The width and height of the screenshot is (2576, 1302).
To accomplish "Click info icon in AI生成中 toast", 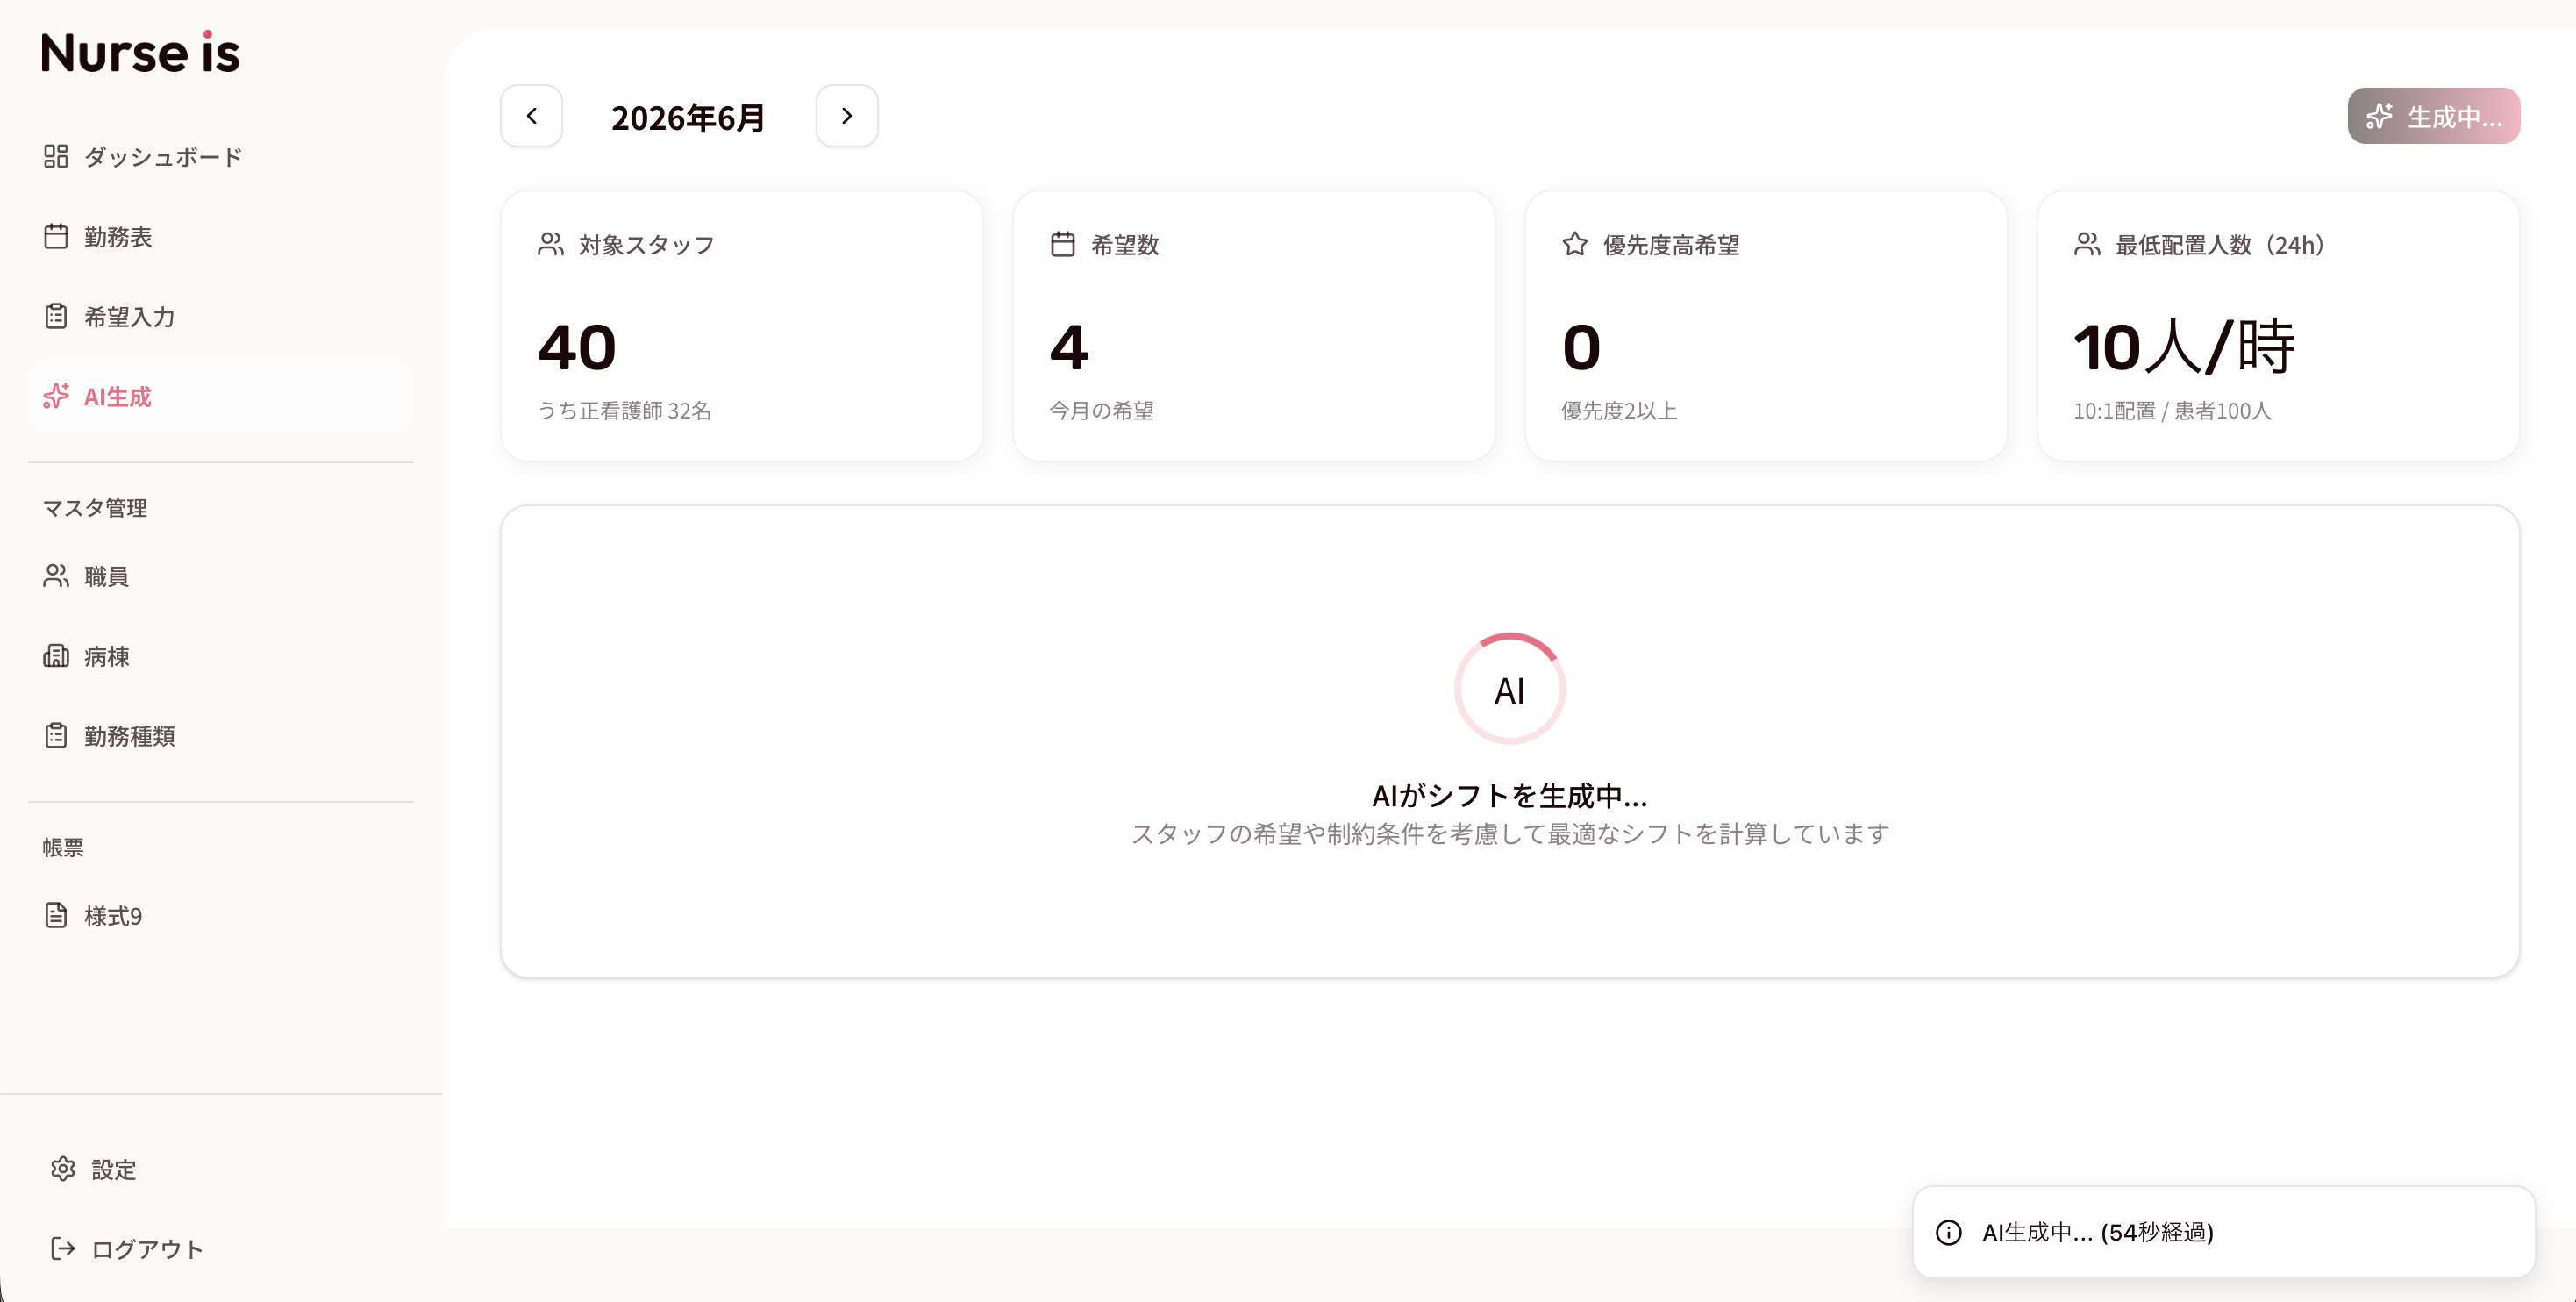I will point(1949,1232).
